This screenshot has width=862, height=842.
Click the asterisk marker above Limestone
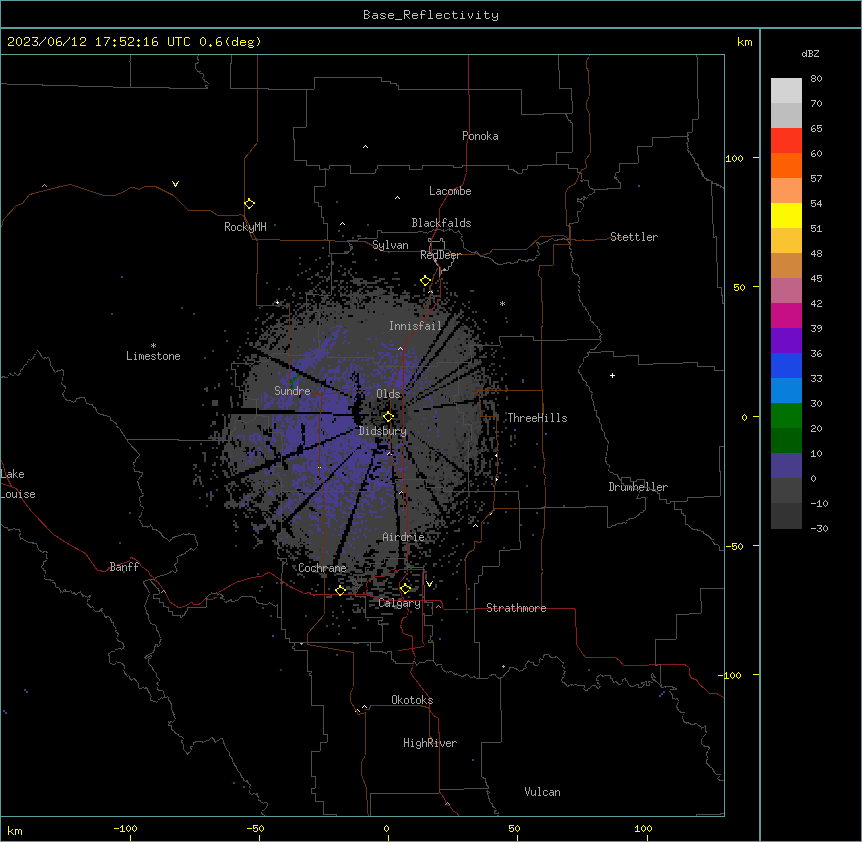click(153, 345)
